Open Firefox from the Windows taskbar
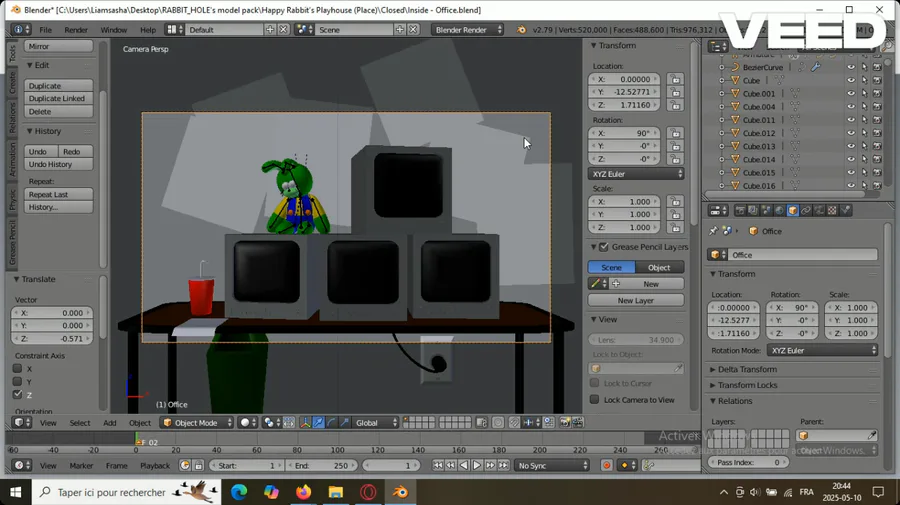This screenshot has height=505, width=900. click(304, 492)
